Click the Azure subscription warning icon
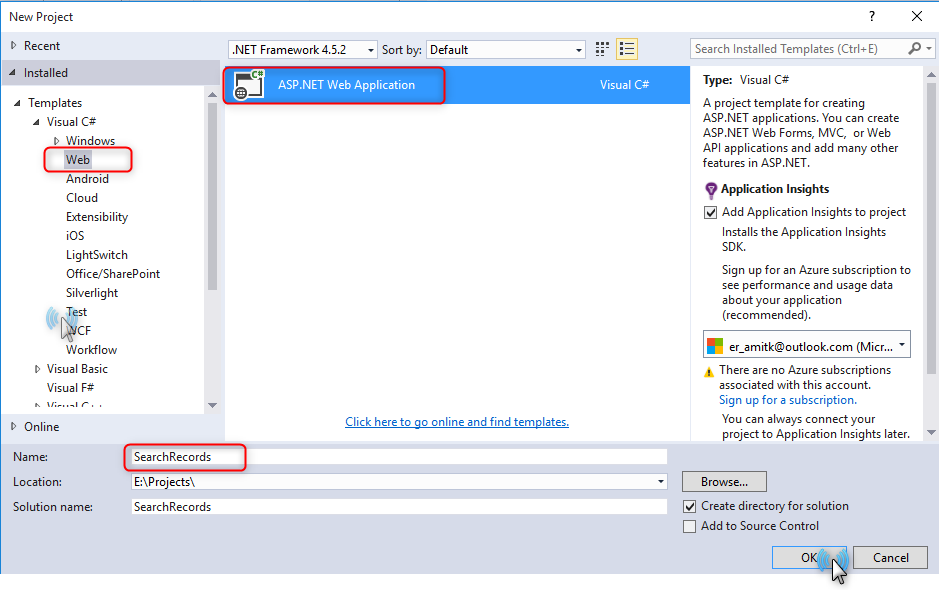Screen dimensions: 939x590 coord(709,372)
